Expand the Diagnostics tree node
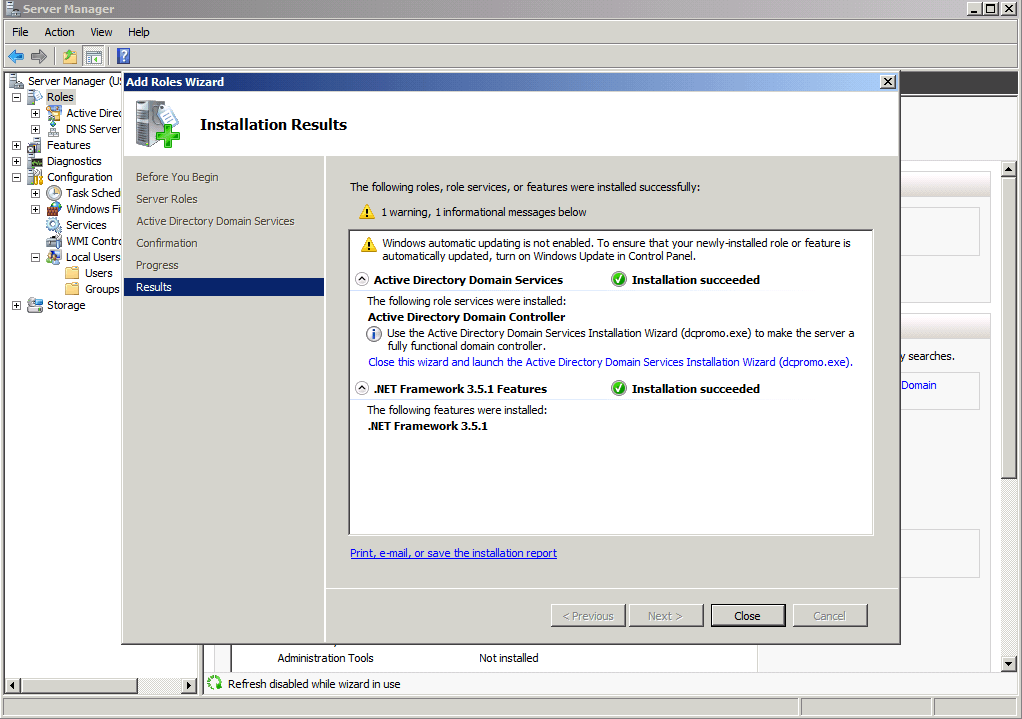Viewport: 1022px width, 719px height. [x=16, y=161]
